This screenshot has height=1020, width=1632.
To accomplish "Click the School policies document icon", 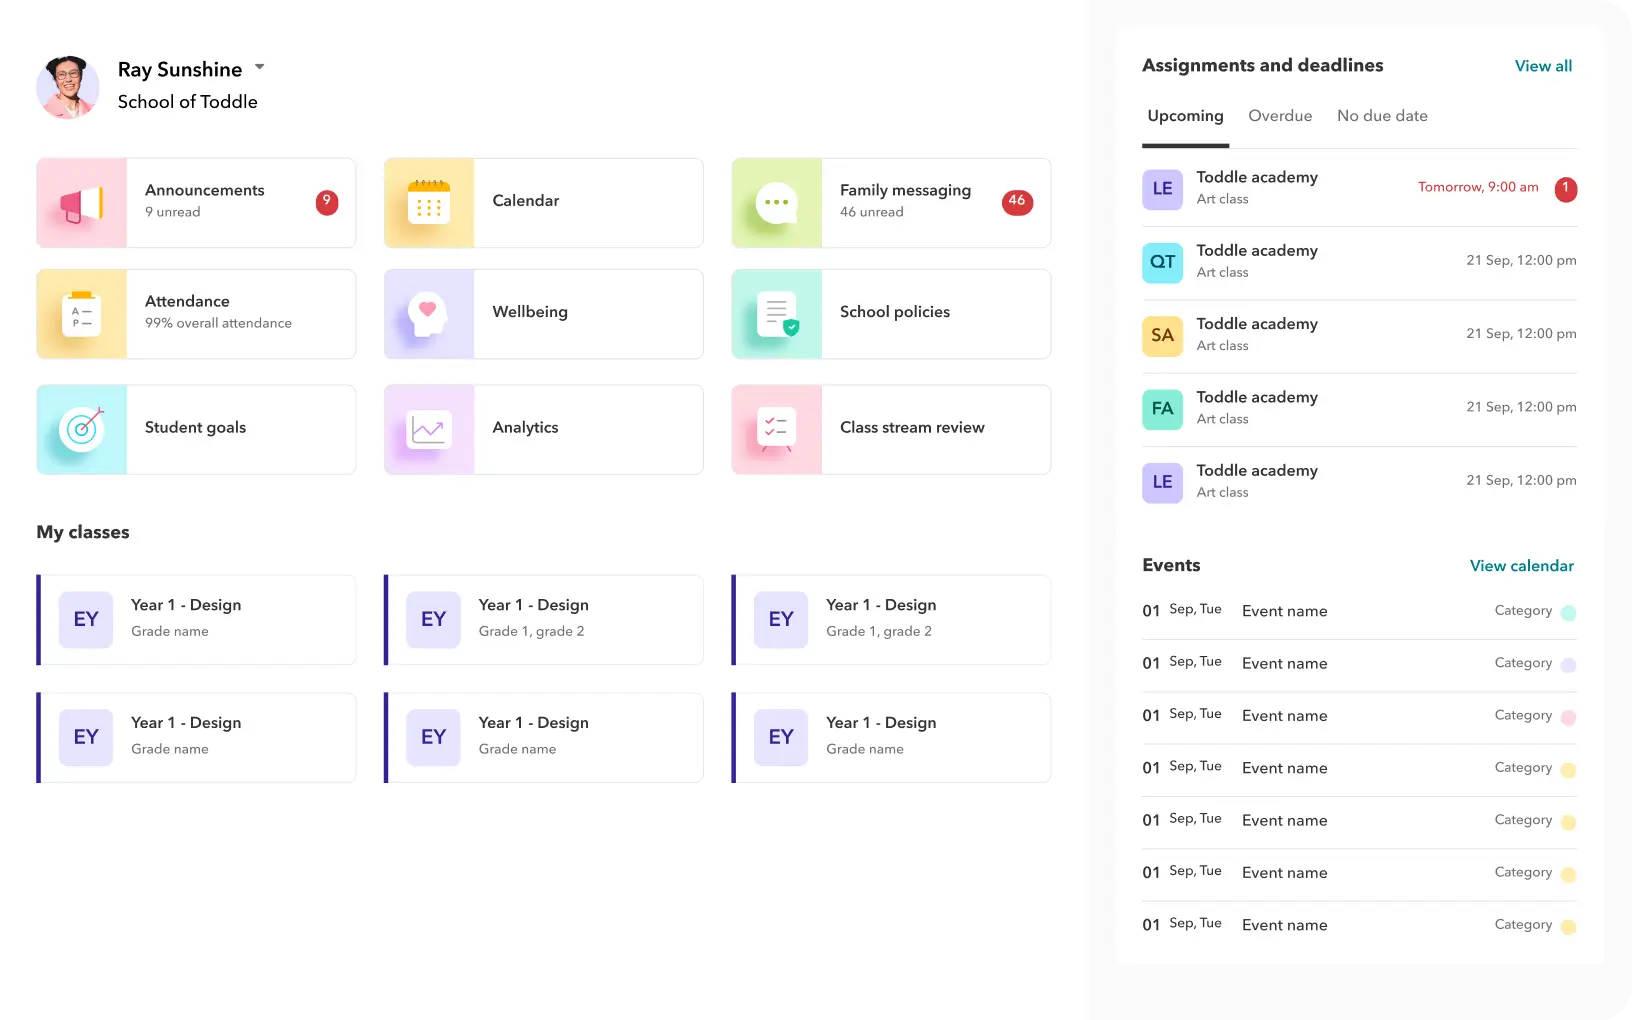I will (776, 313).
